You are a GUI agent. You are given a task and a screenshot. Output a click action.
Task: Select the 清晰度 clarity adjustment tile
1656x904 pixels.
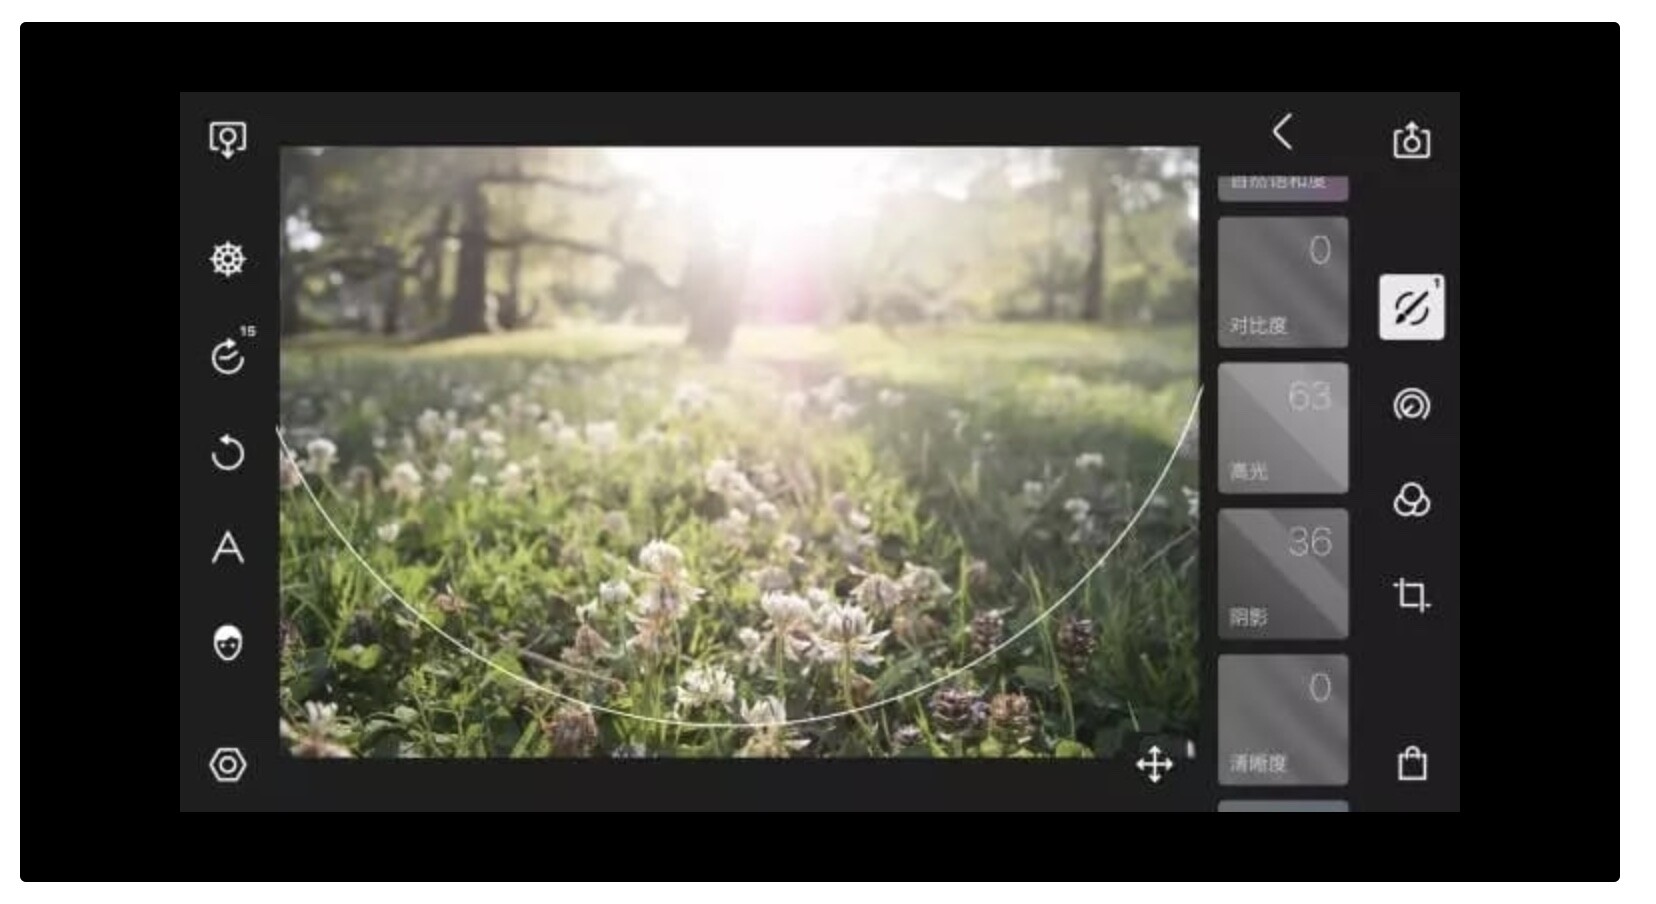click(1282, 720)
